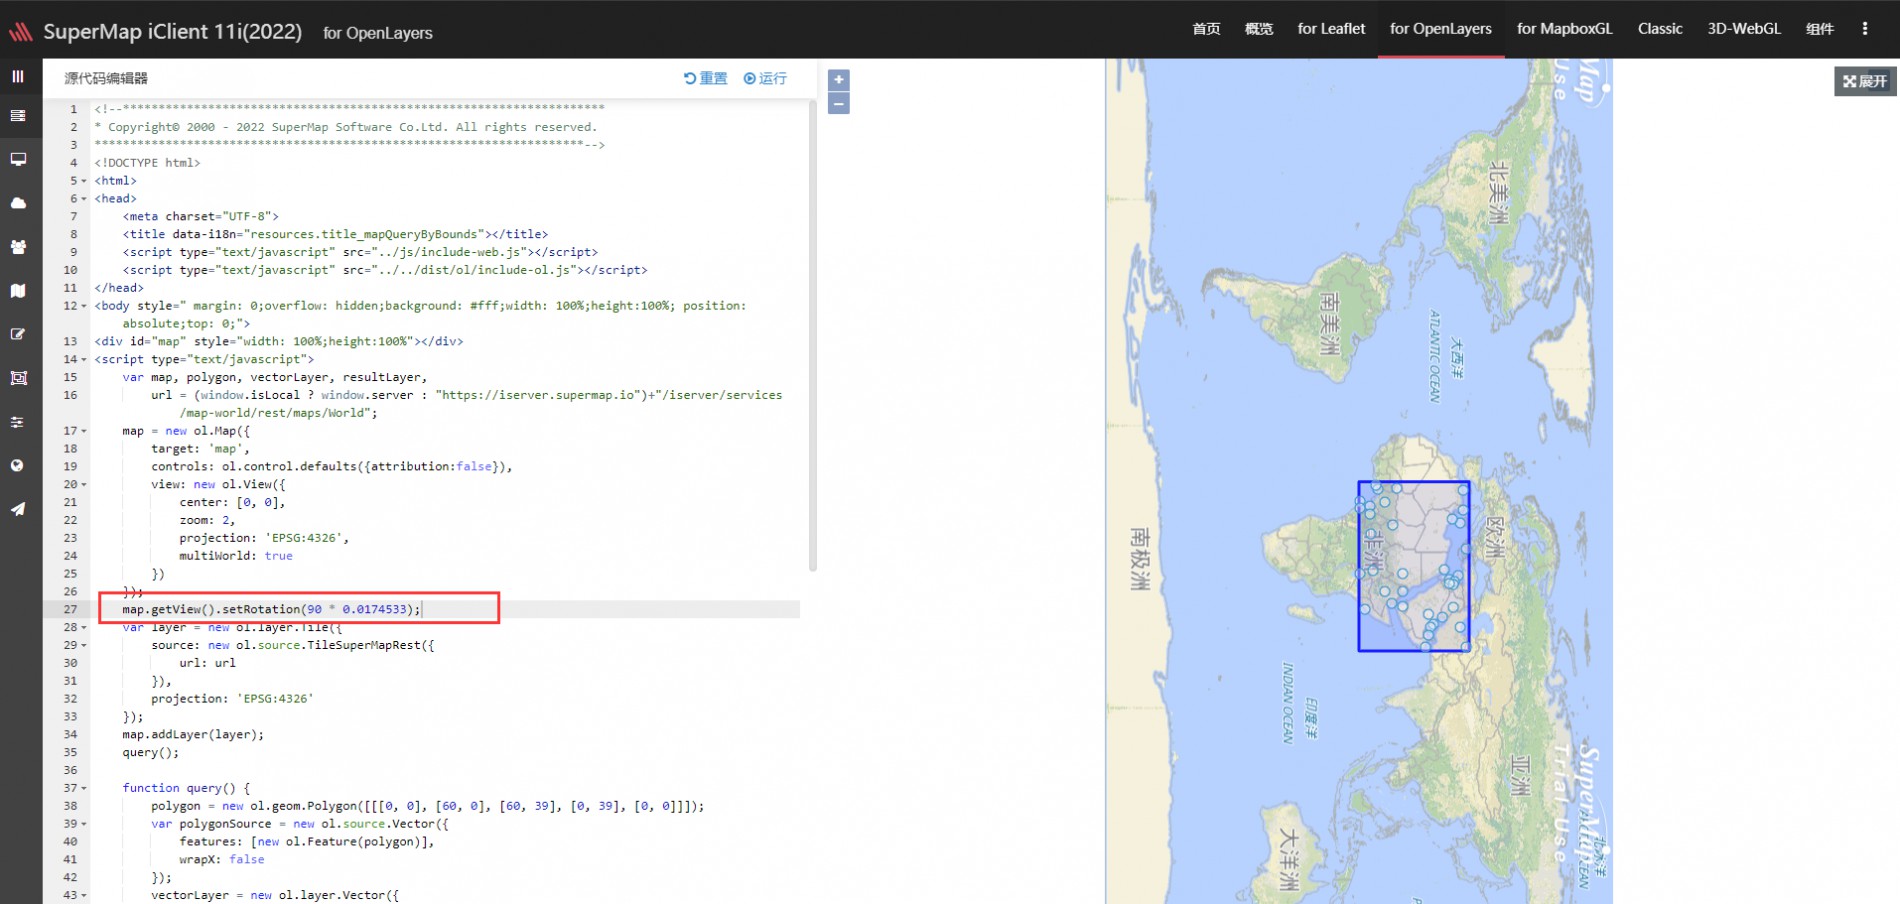Open the object group sidebar icon
Image resolution: width=1900 pixels, height=904 pixels.
click(x=18, y=378)
